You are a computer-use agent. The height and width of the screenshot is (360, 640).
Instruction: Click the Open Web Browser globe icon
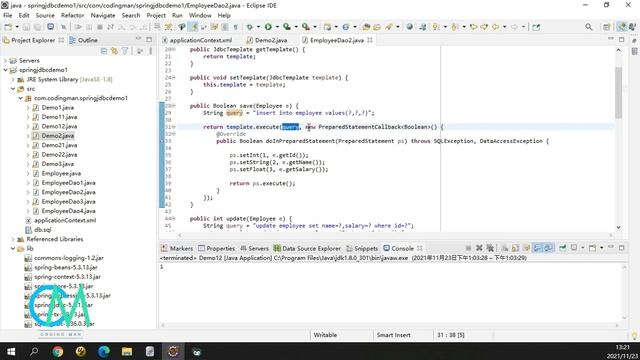click(409, 27)
